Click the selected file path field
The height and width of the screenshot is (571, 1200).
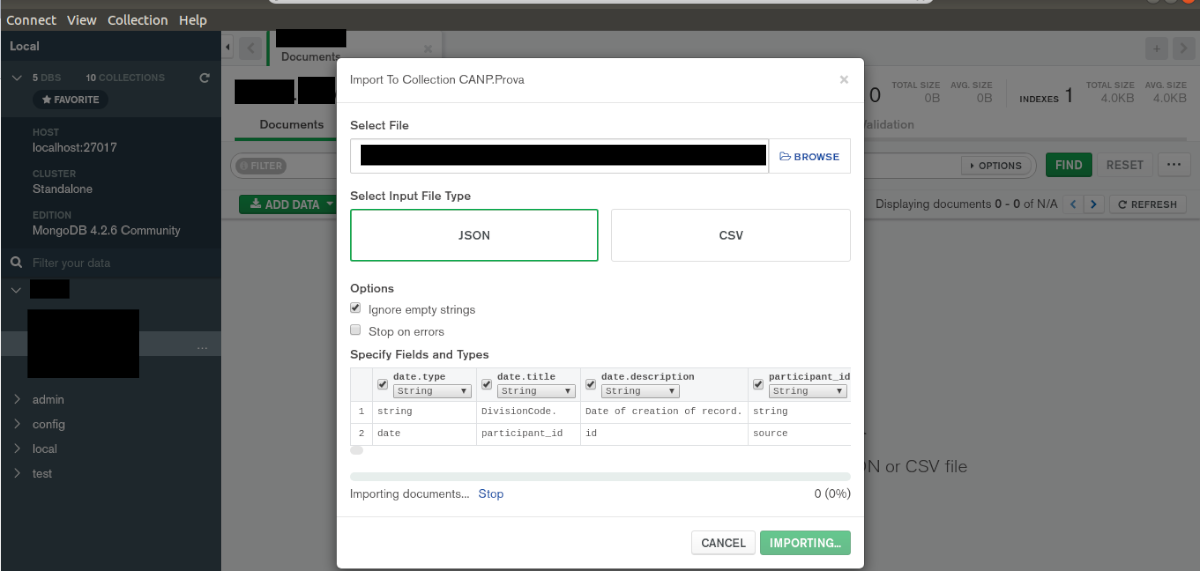[x=559, y=156]
